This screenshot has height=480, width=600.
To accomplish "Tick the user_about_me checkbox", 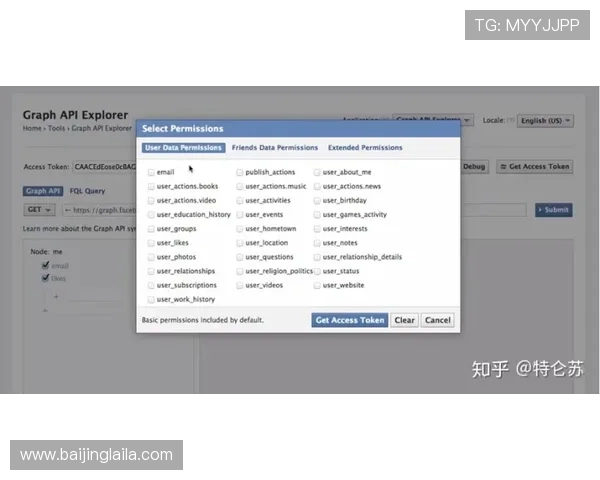I will [x=317, y=172].
